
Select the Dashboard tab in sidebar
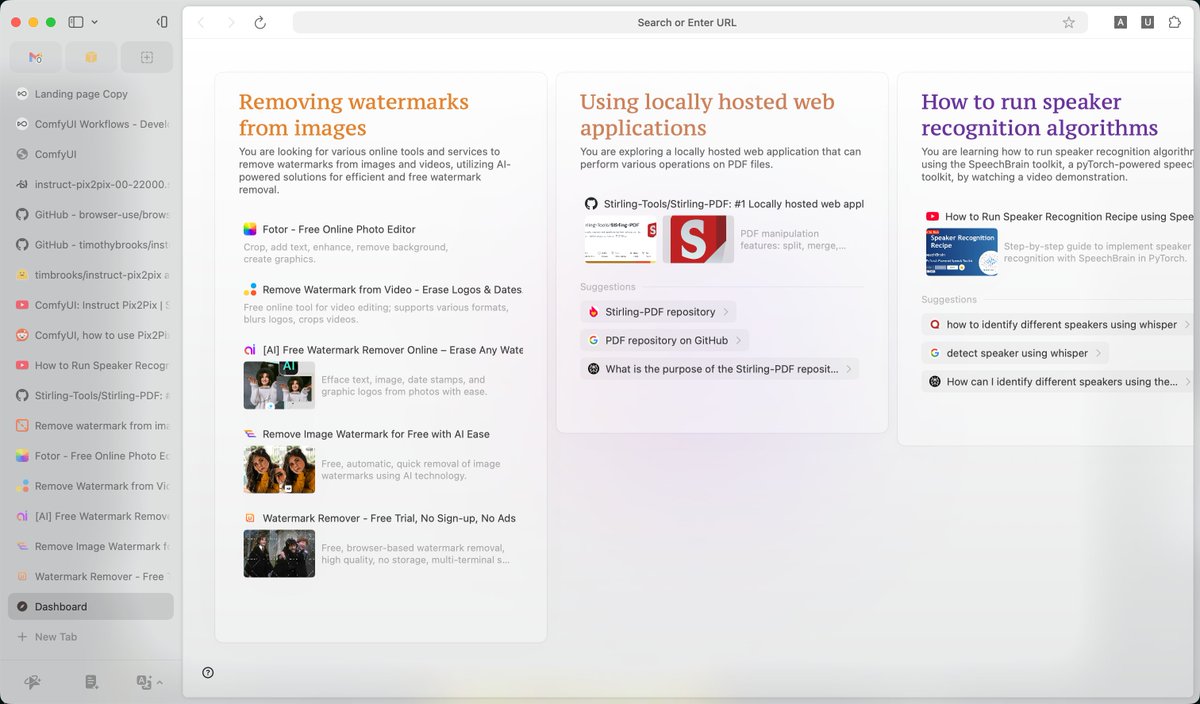91,606
